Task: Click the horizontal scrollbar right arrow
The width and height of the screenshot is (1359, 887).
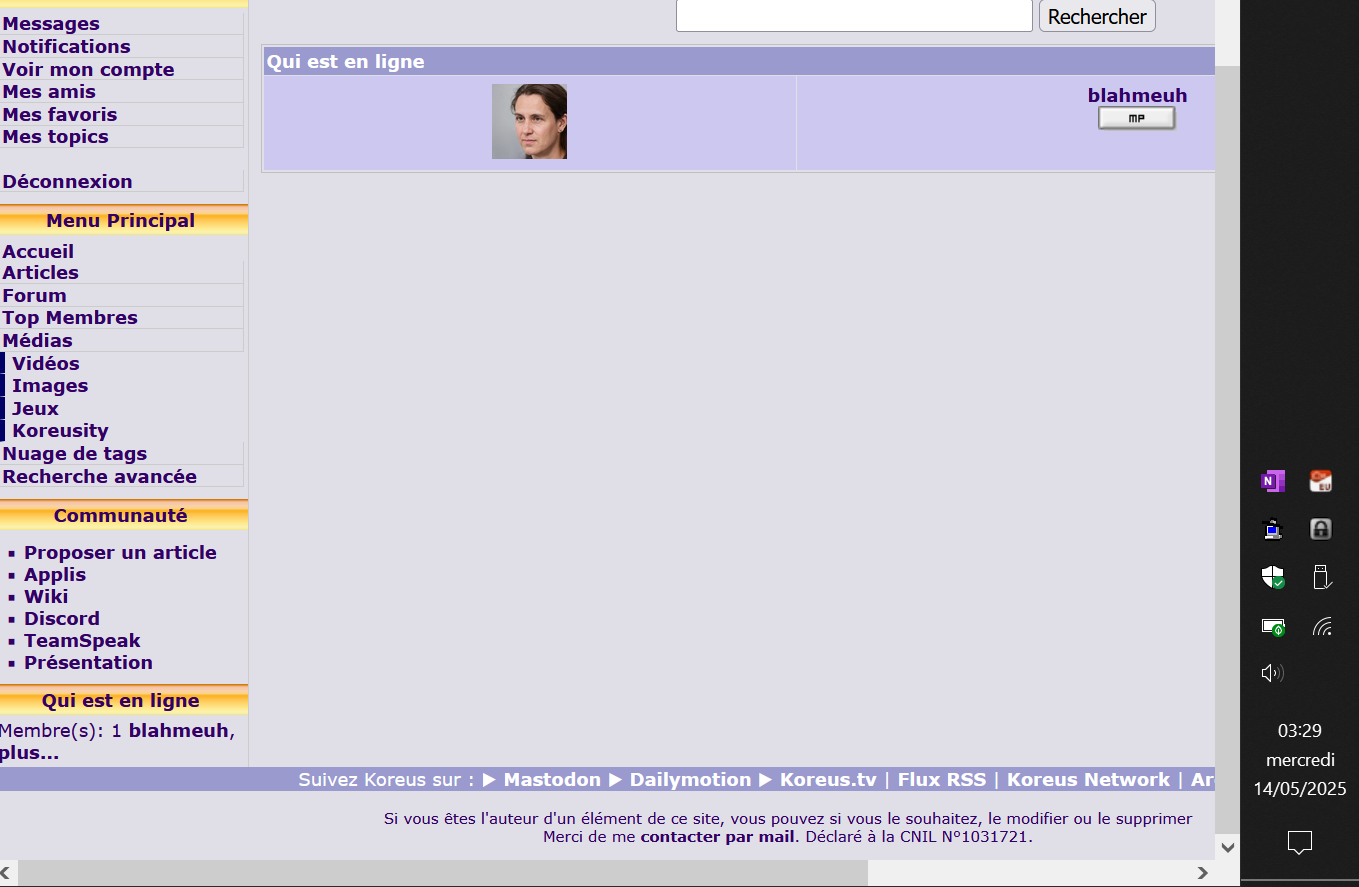Action: 1202,873
